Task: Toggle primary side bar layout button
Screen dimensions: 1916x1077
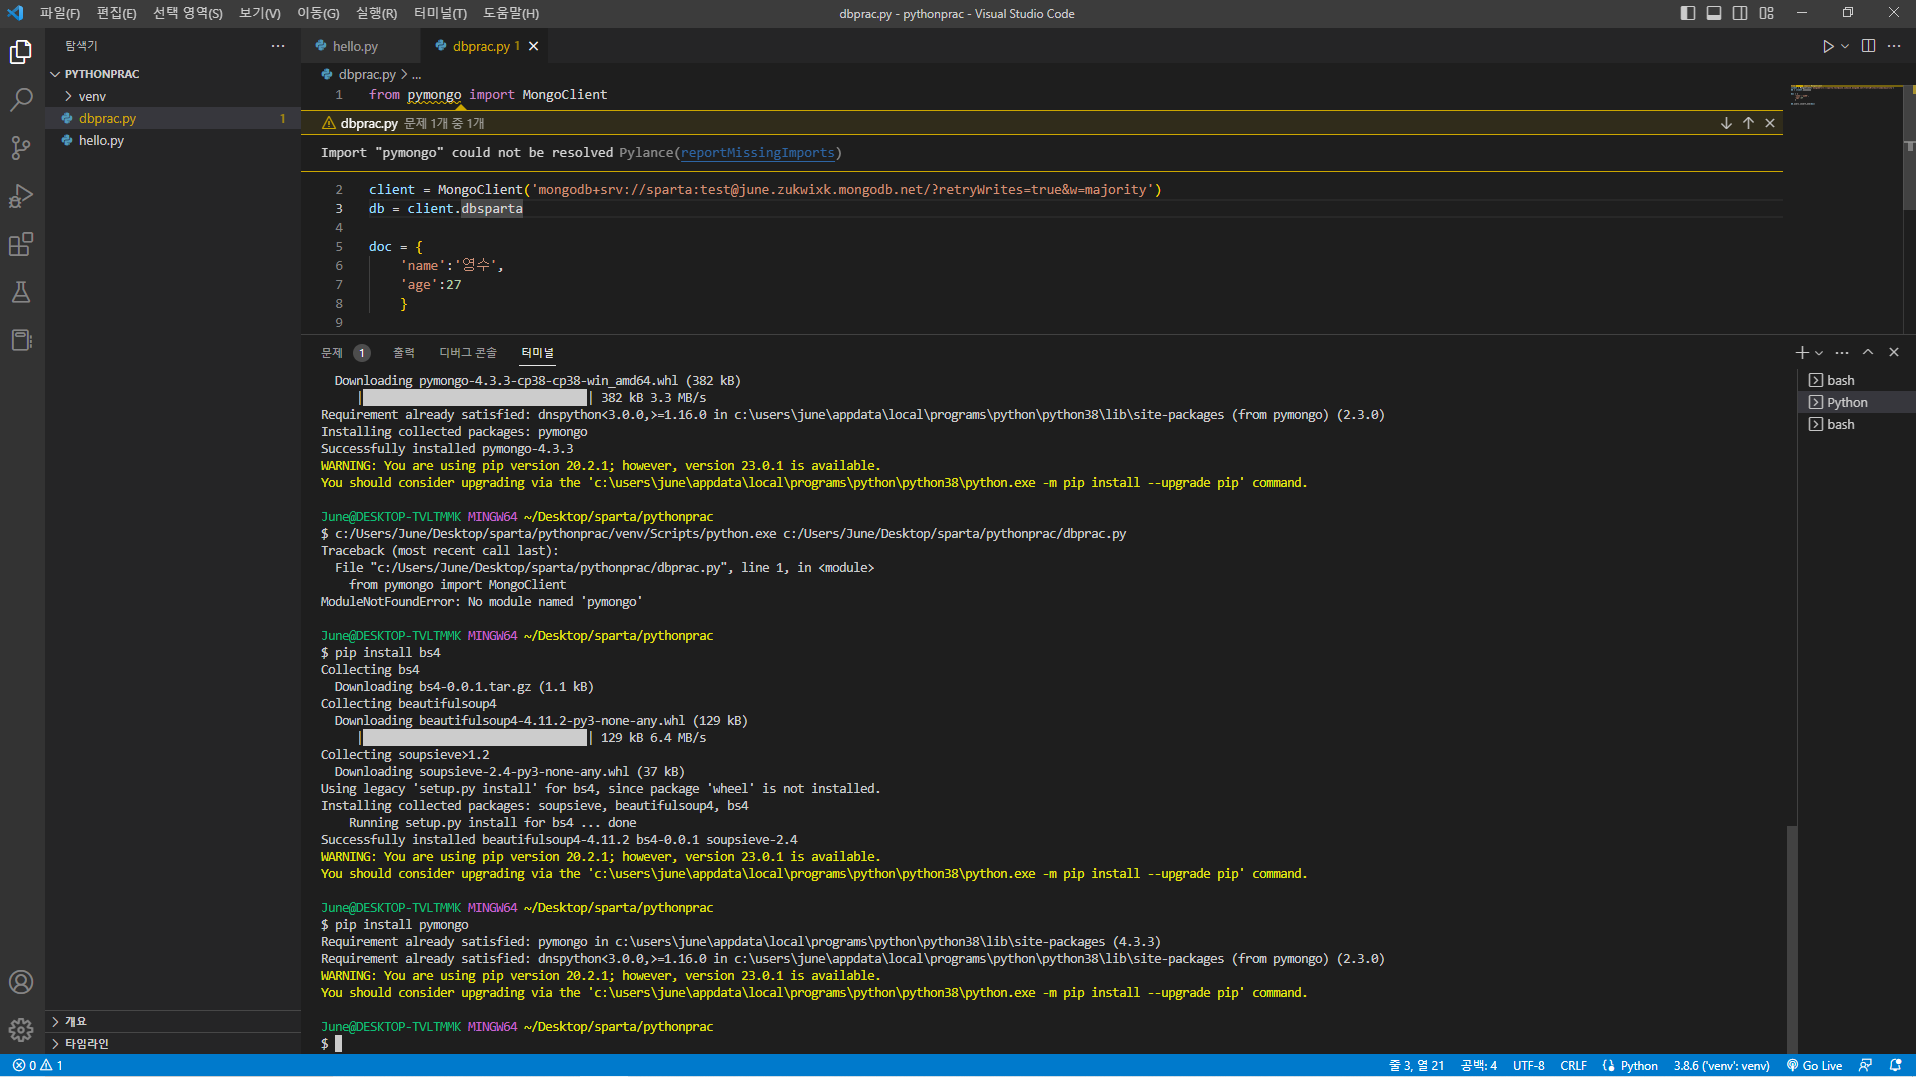Action: point(1688,13)
